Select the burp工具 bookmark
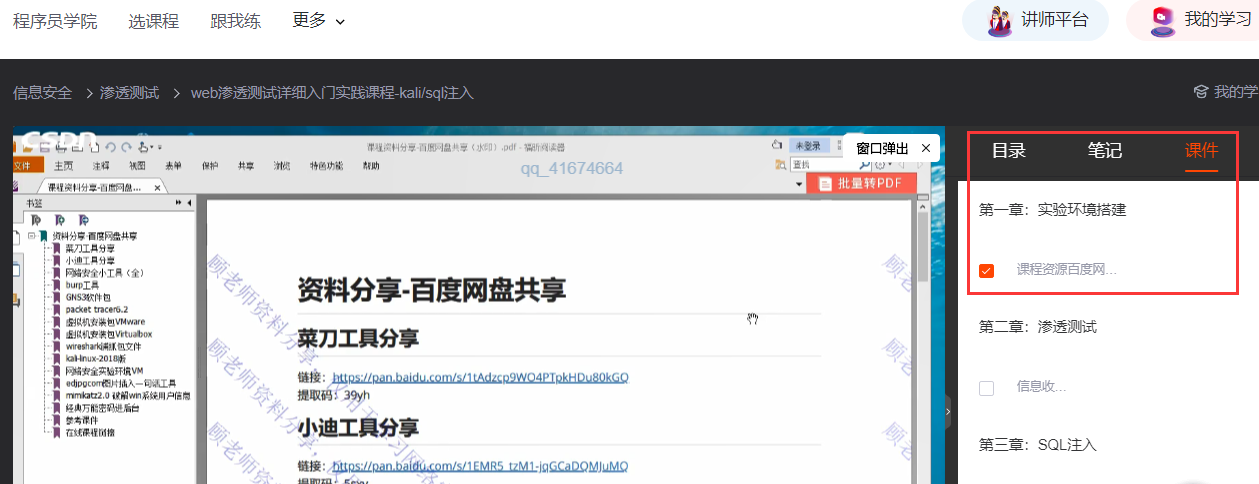 pos(82,285)
